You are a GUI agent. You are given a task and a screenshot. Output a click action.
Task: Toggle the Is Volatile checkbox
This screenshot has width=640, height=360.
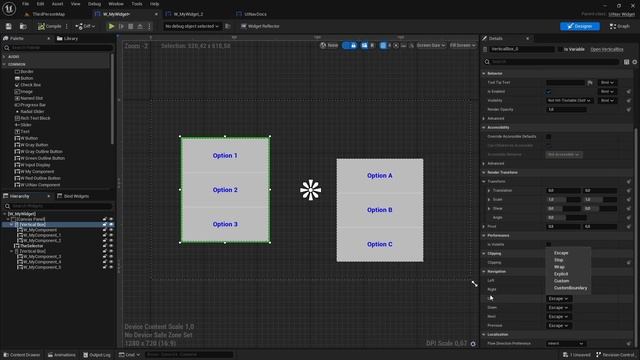[549, 244]
